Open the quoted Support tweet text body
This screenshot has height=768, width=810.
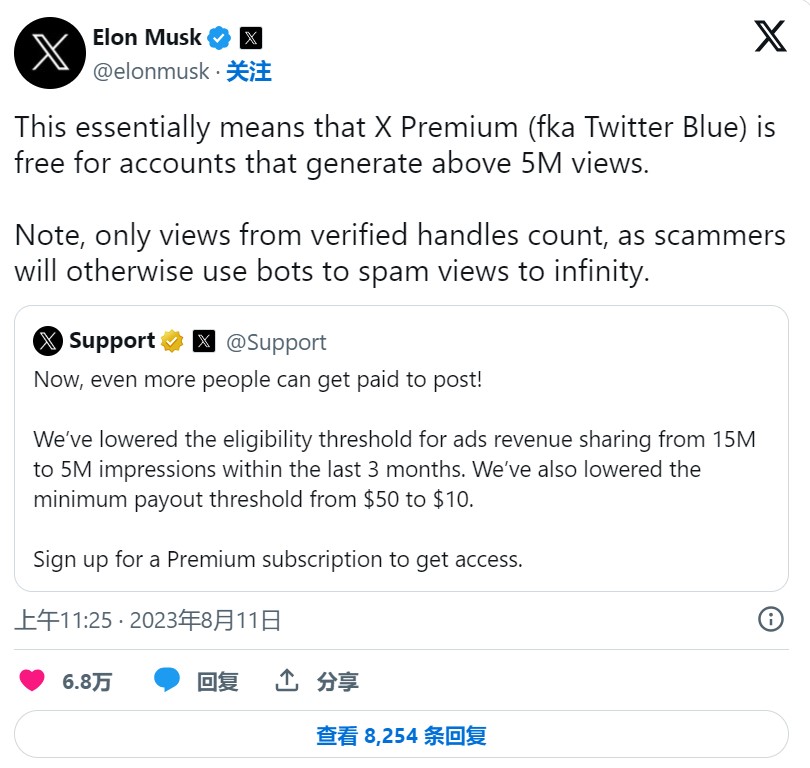click(x=395, y=469)
